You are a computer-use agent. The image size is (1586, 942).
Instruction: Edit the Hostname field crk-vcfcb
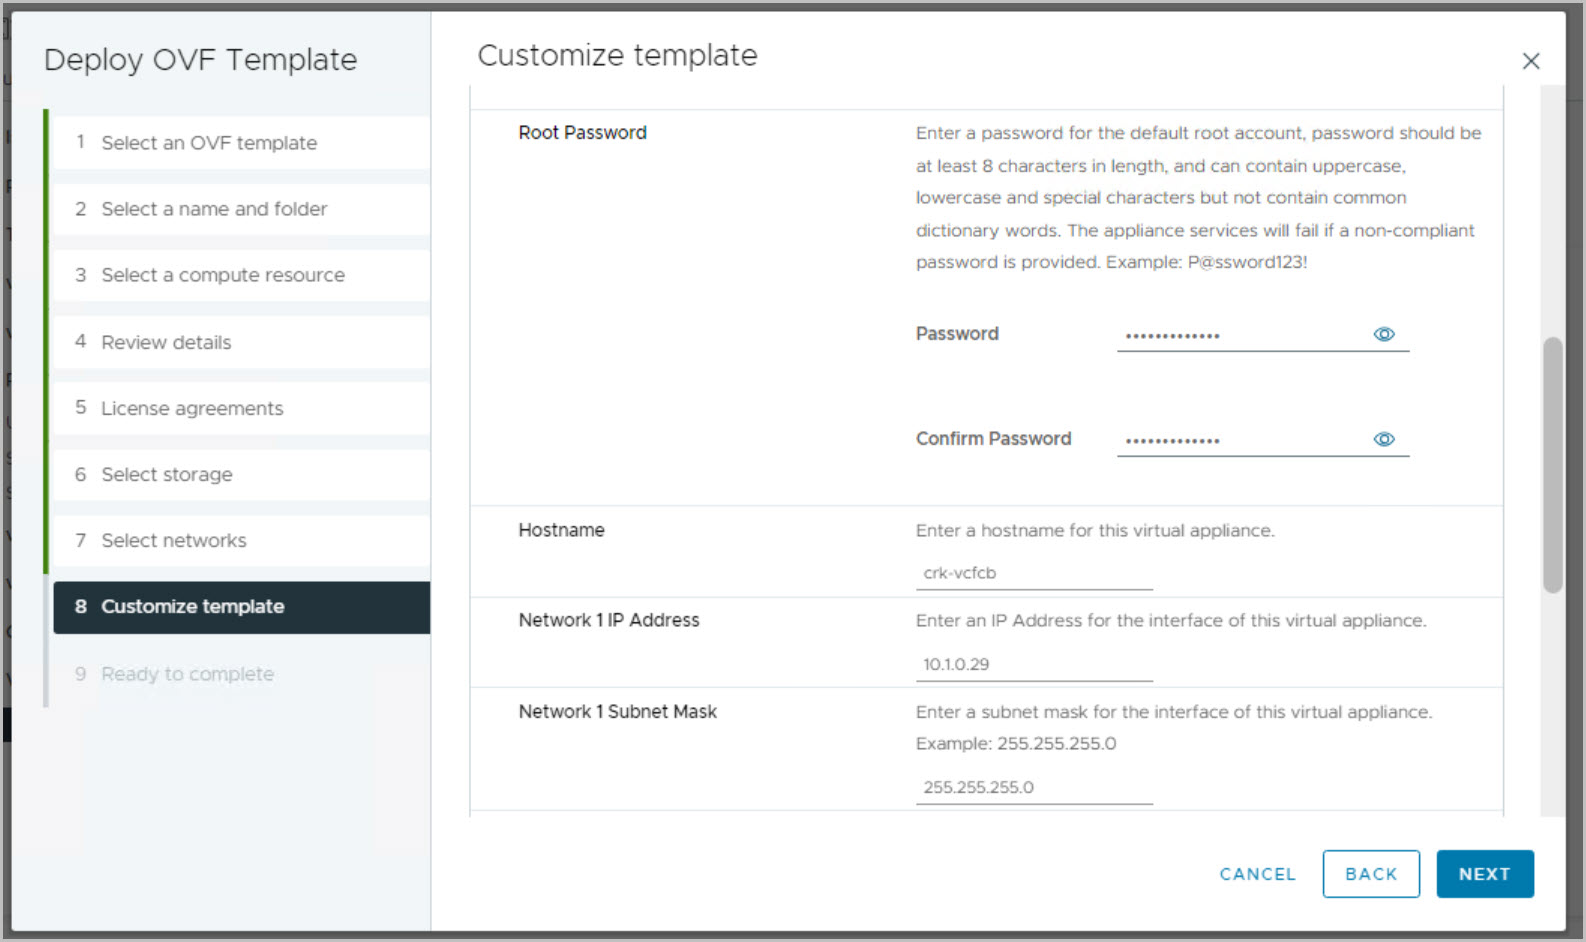pos(1033,573)
